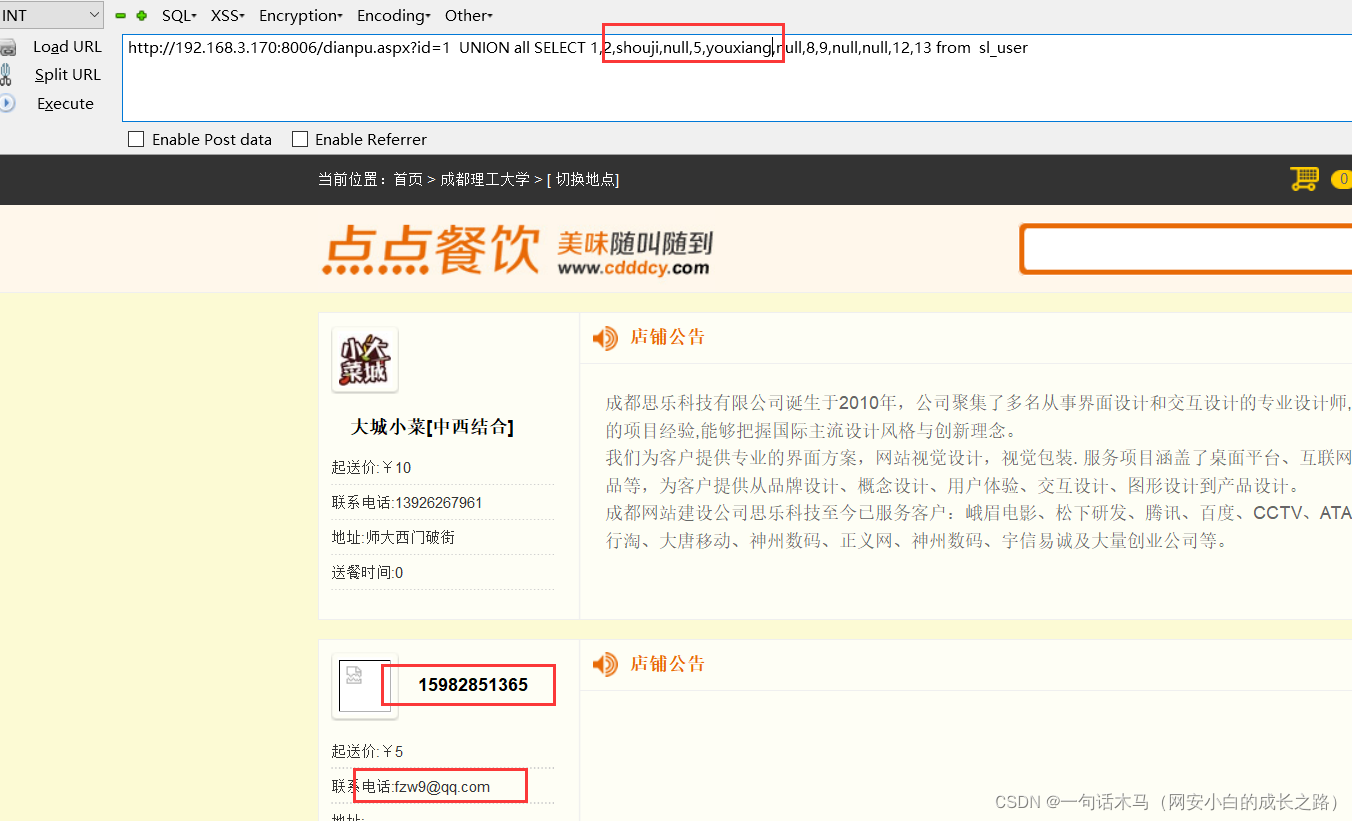Expand the Encryption menu
Screen dimensions: 1352x821
pos(301,16)
